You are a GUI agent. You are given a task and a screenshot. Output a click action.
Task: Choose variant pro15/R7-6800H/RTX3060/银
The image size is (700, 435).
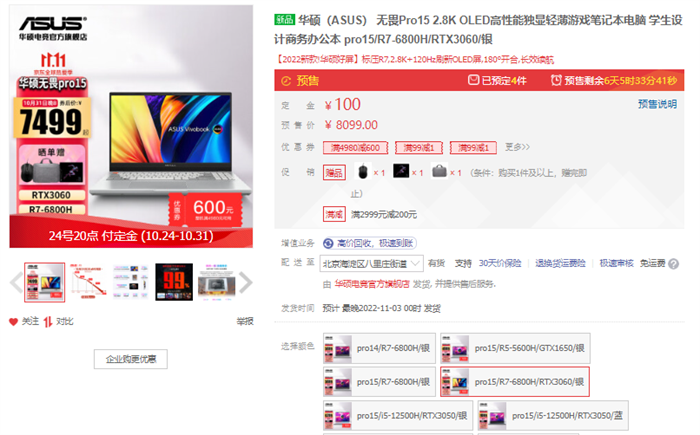coord(515,382)
